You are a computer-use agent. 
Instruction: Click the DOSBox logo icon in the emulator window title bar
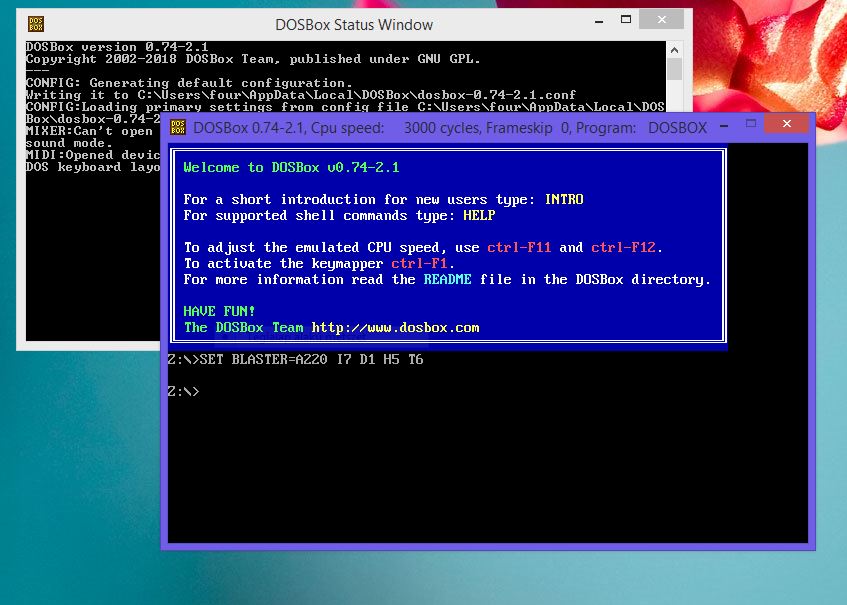177,126
